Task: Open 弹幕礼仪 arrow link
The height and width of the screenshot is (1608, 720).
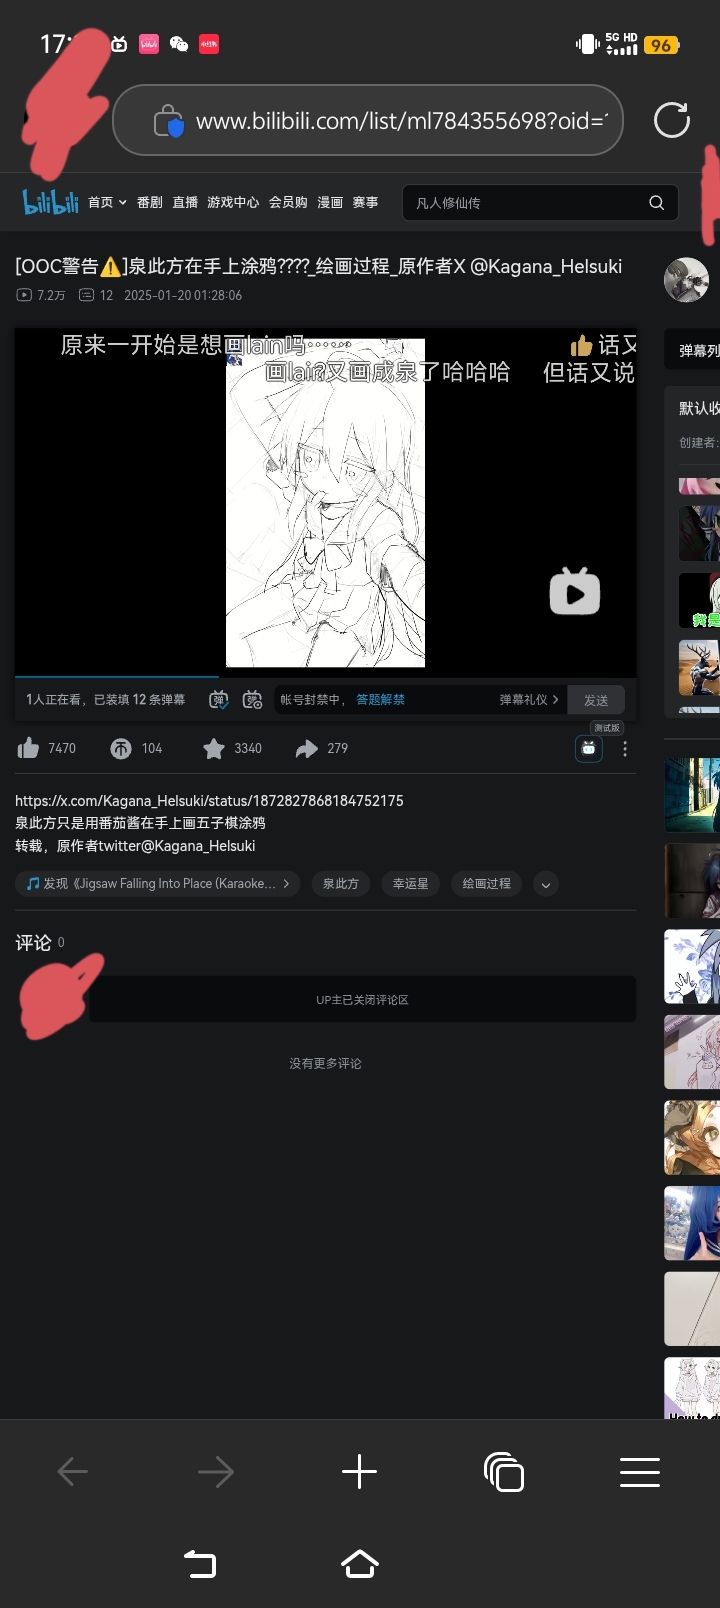Action: coord(529,700)
